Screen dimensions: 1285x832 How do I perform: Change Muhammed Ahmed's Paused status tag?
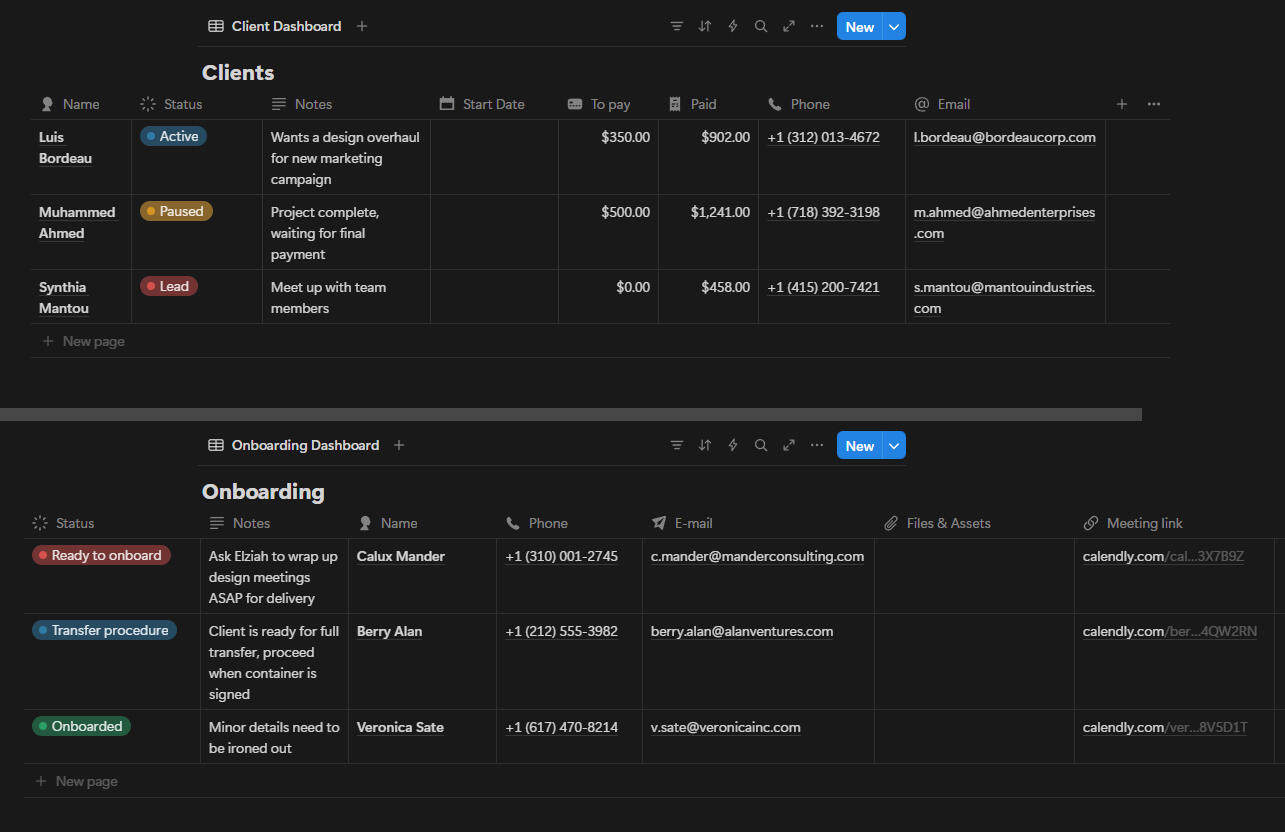pos(176,212)
